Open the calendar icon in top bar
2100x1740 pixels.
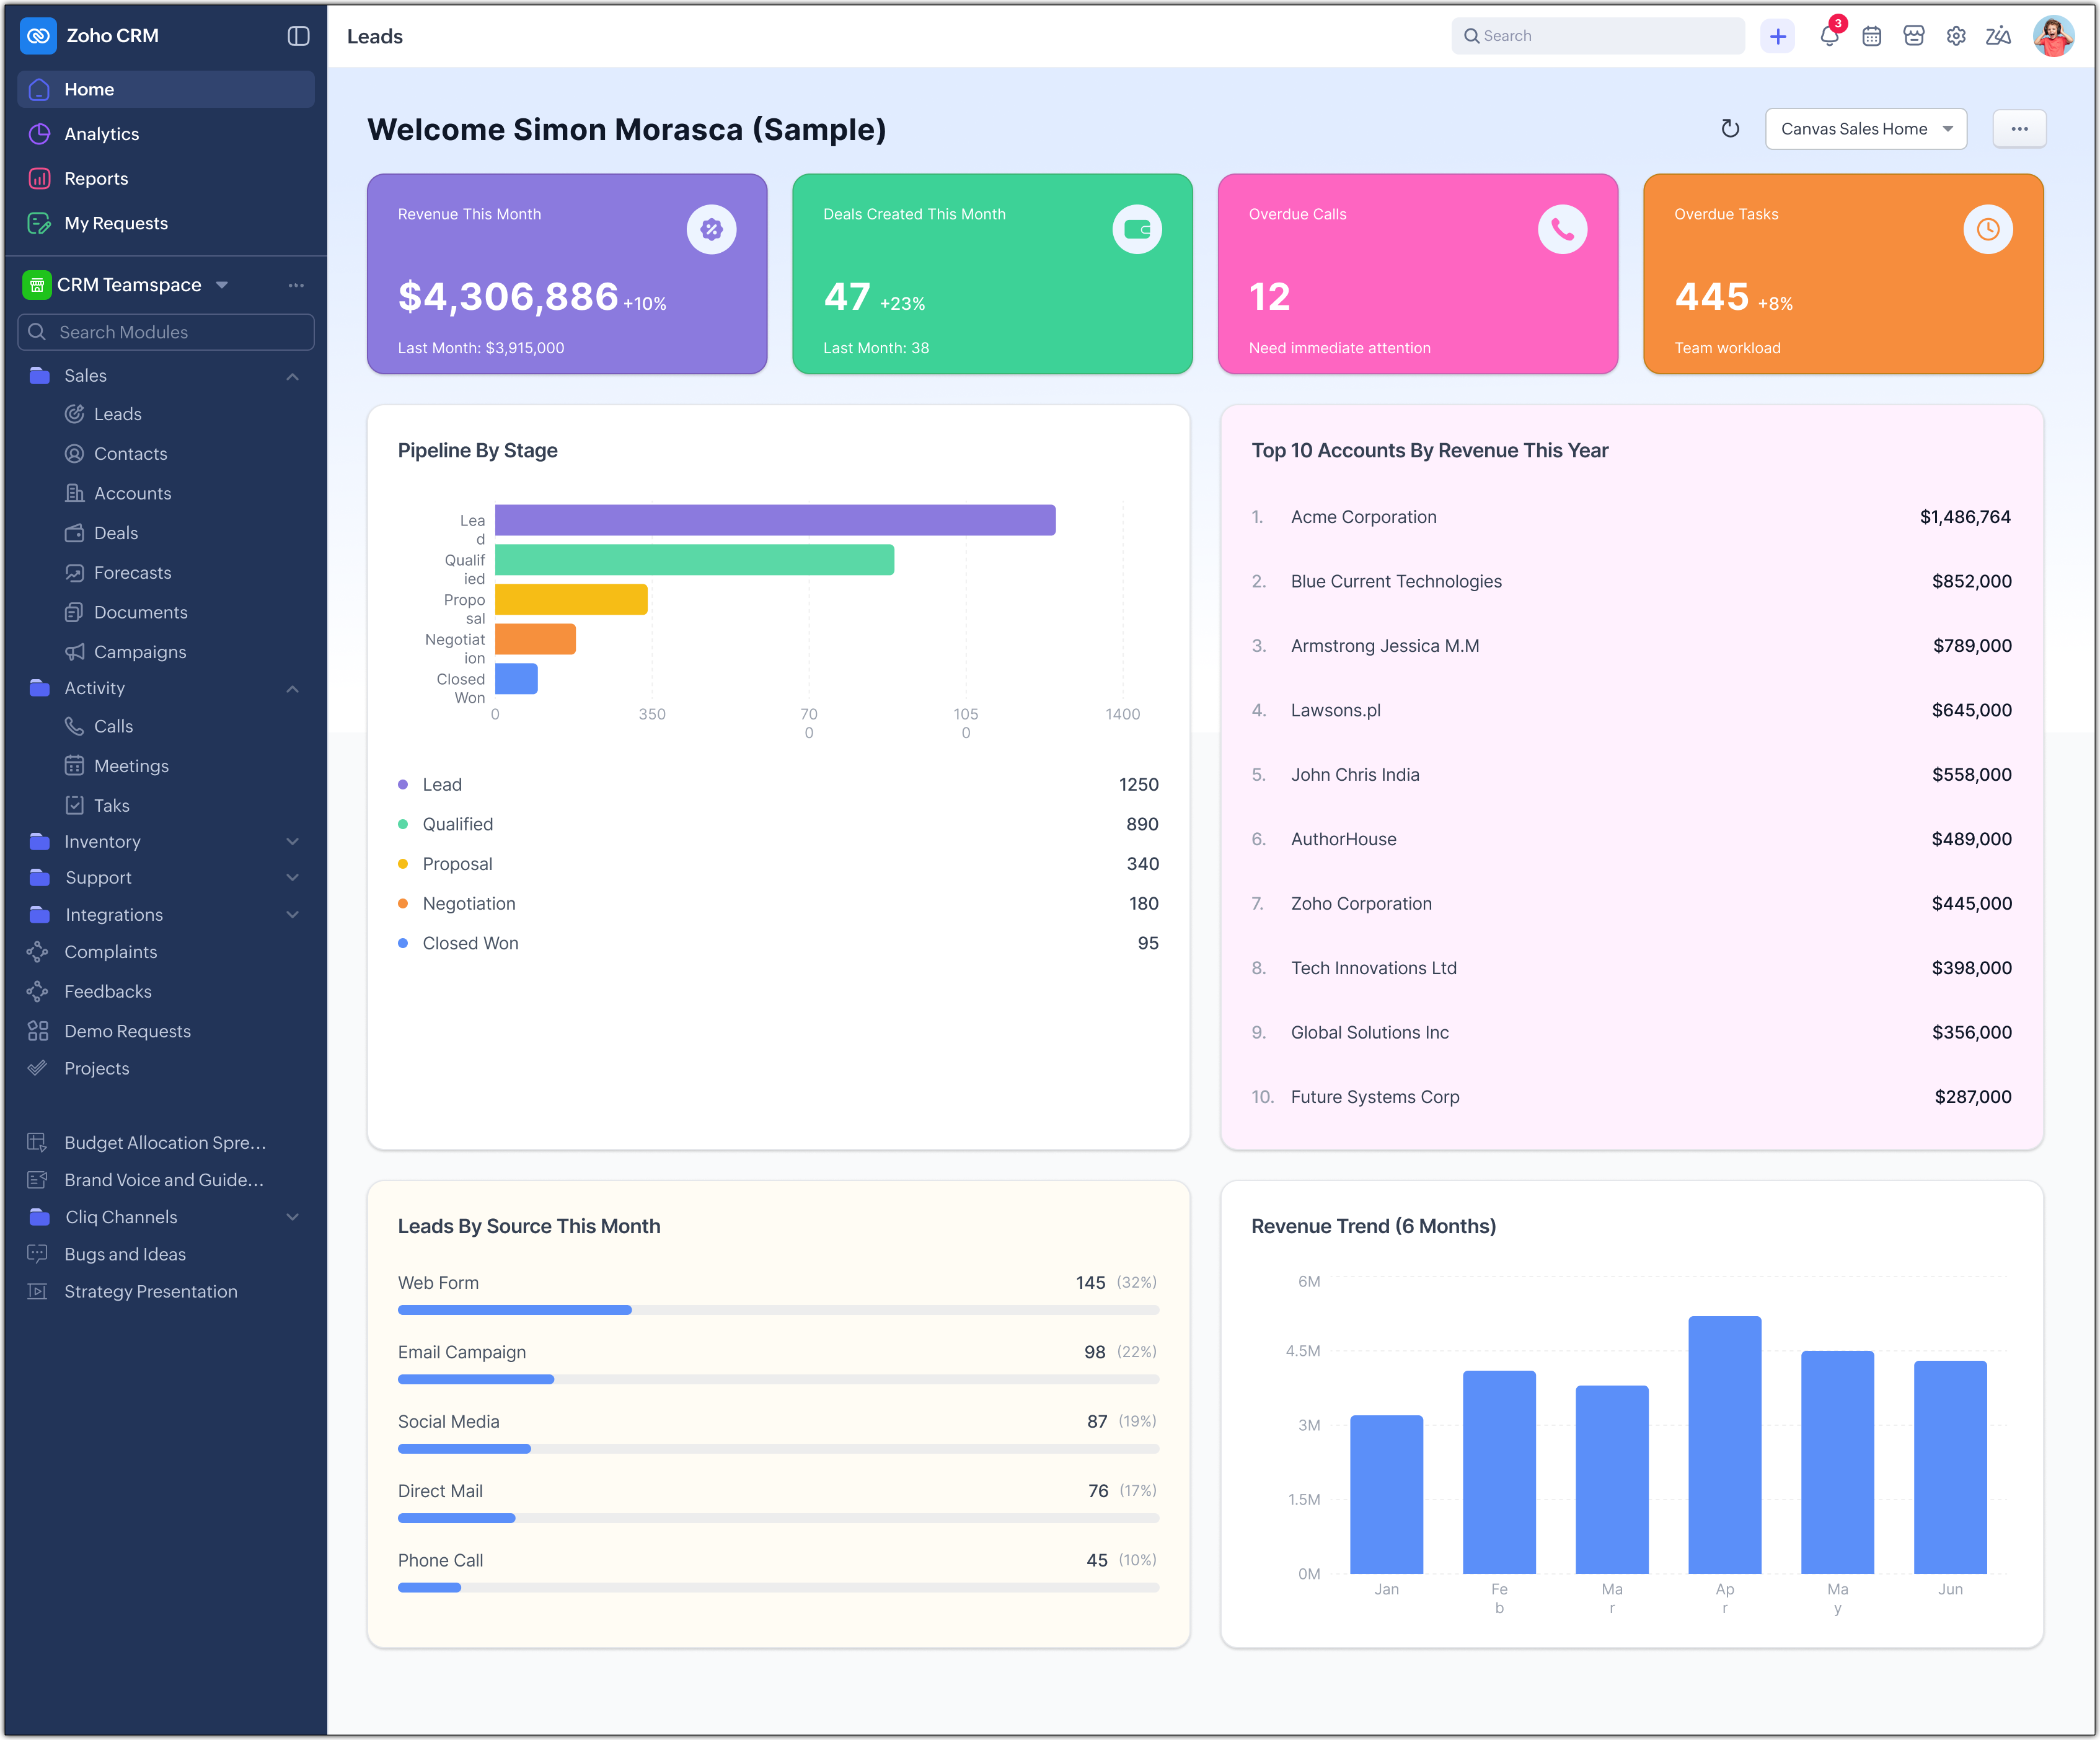coord(1872,36)
